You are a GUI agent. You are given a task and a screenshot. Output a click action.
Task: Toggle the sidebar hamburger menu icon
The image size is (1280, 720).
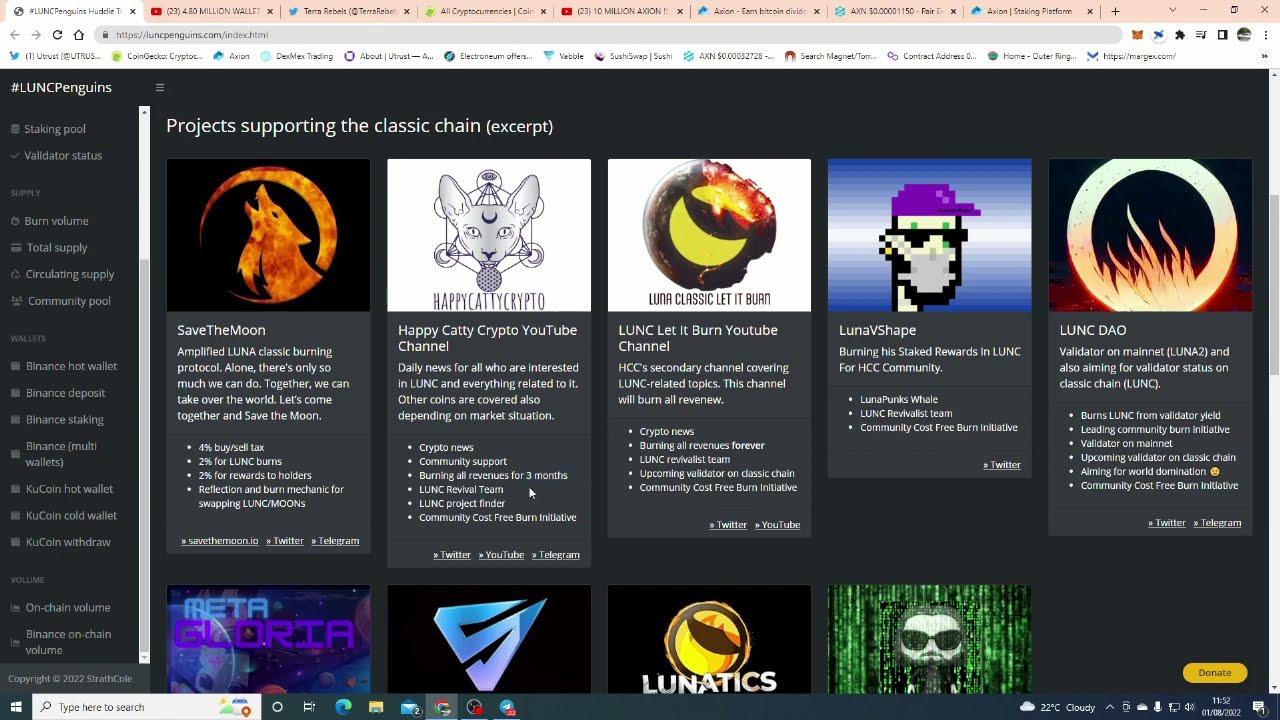[159, 87]
